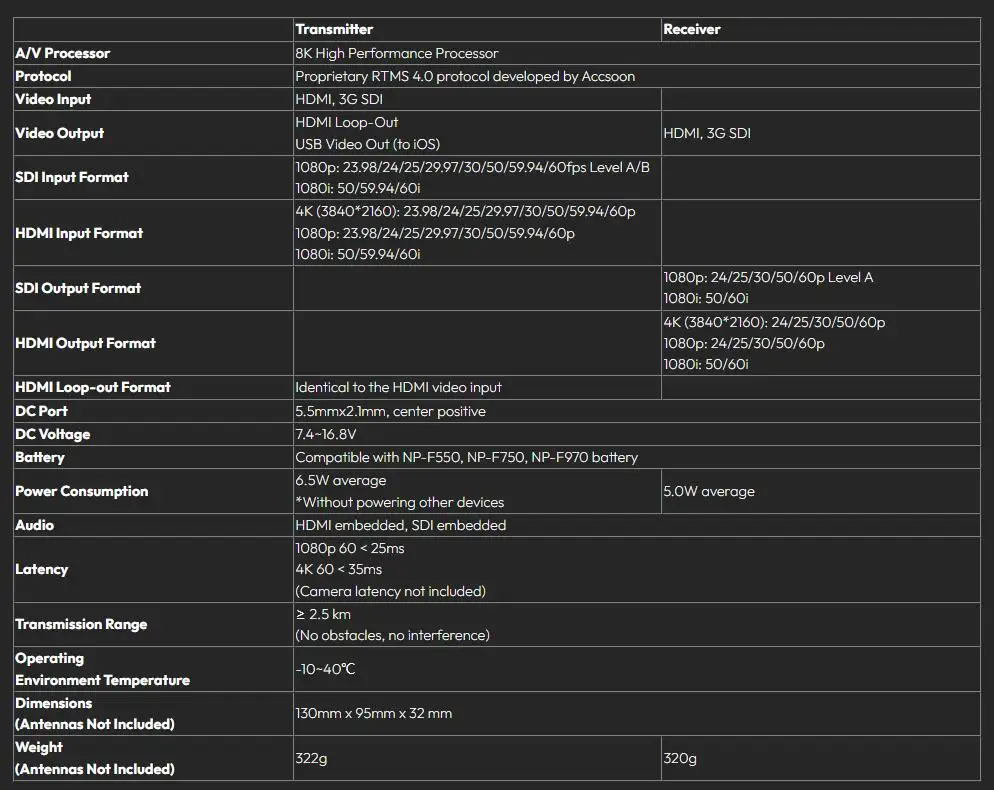Click the '4K (3840*2160): 23.98/24/25...' input line
The height and width of the screenshot is (790, 994).
tap(465, 211)
